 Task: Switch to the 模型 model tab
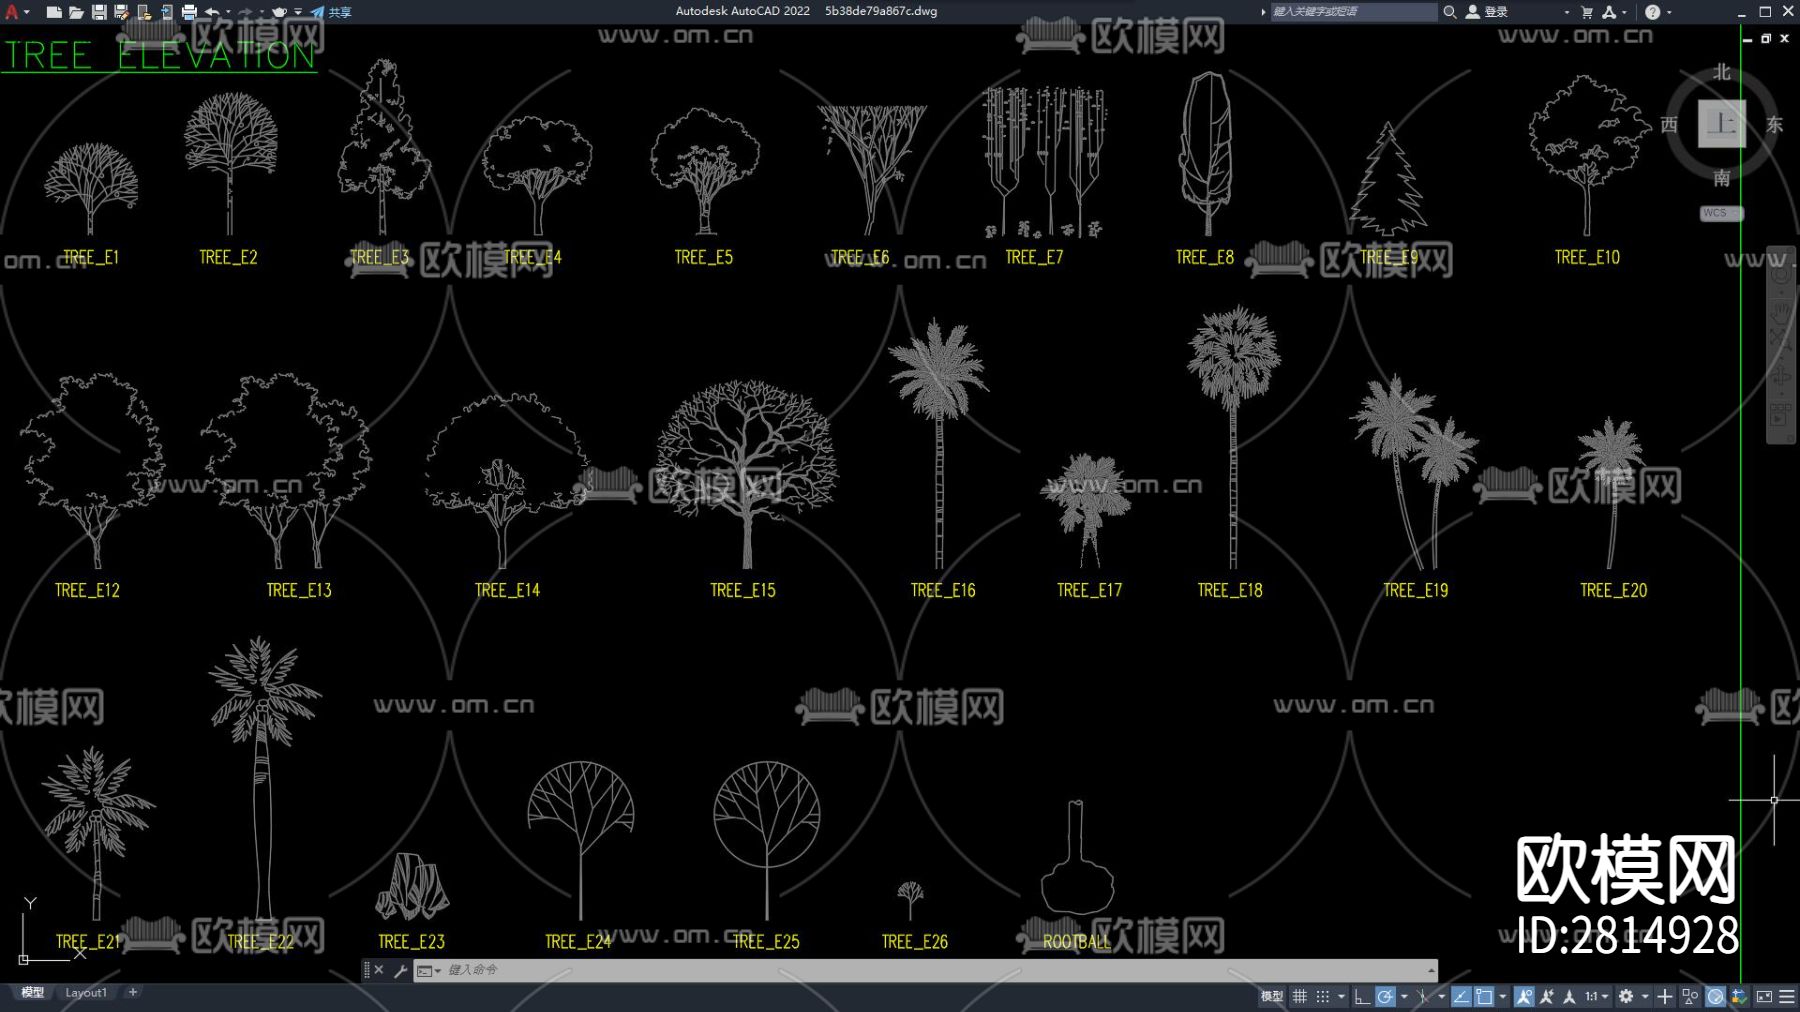33,993
